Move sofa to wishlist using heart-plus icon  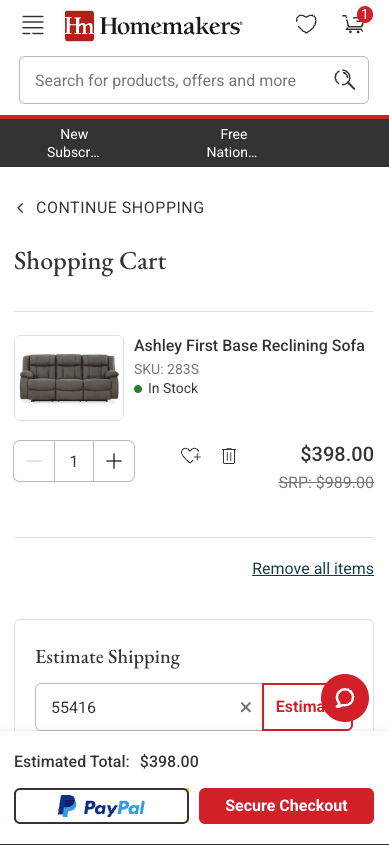(190, 456)
